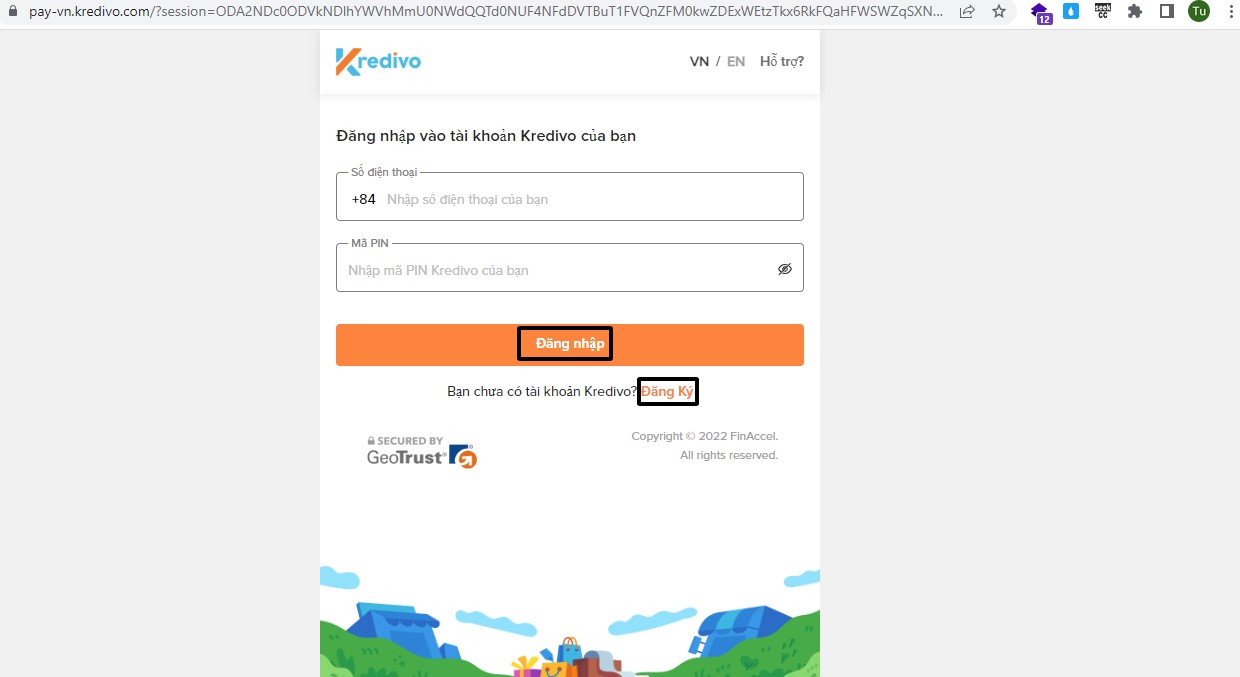
Task: Open Chrome three-dot menu
Action: coord(1230,12)
